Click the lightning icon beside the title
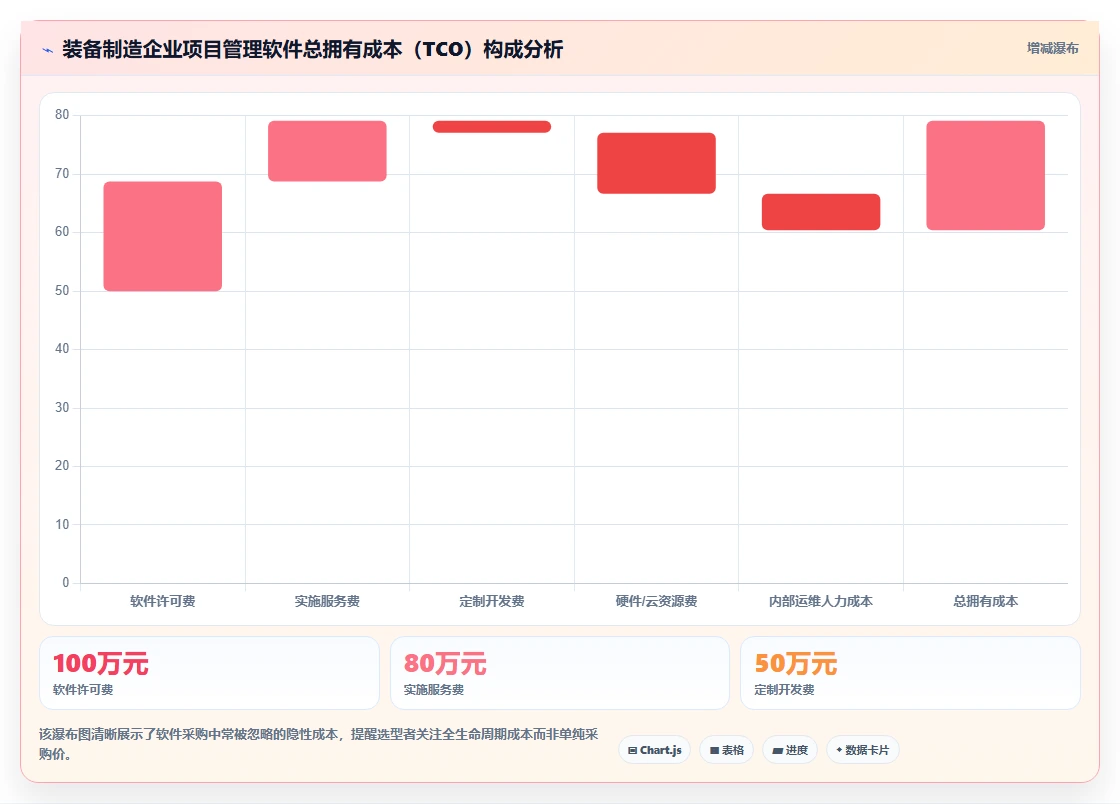This screenshot has height=804, width=1120. tap(48, 50)
